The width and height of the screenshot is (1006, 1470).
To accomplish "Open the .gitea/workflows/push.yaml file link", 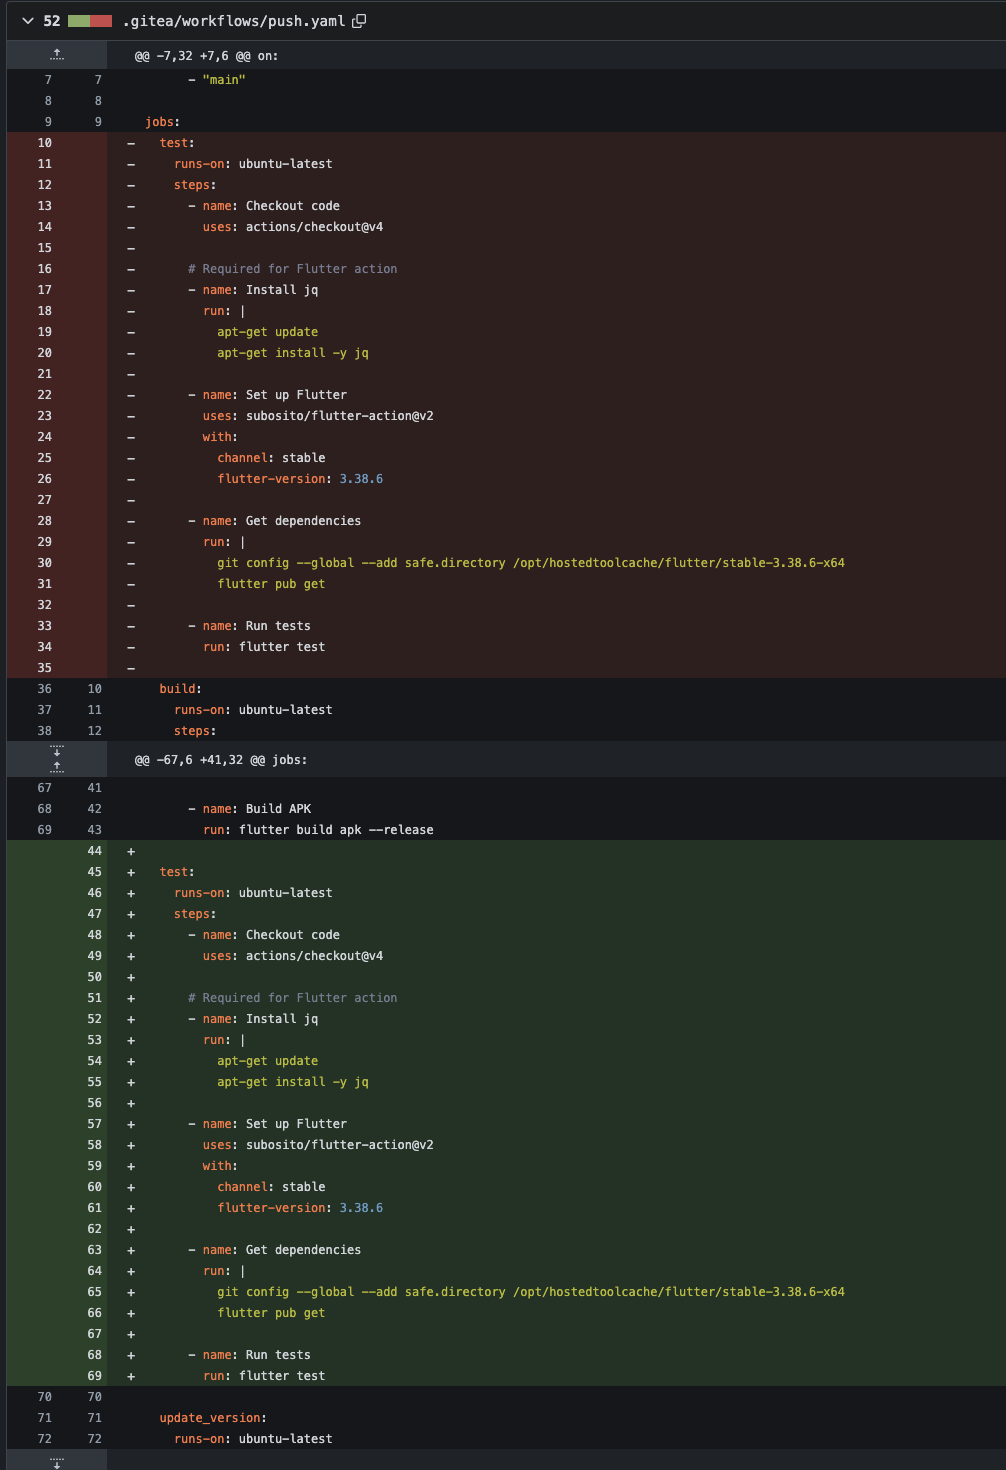I will pyautogui.click(x=233, y=21).
